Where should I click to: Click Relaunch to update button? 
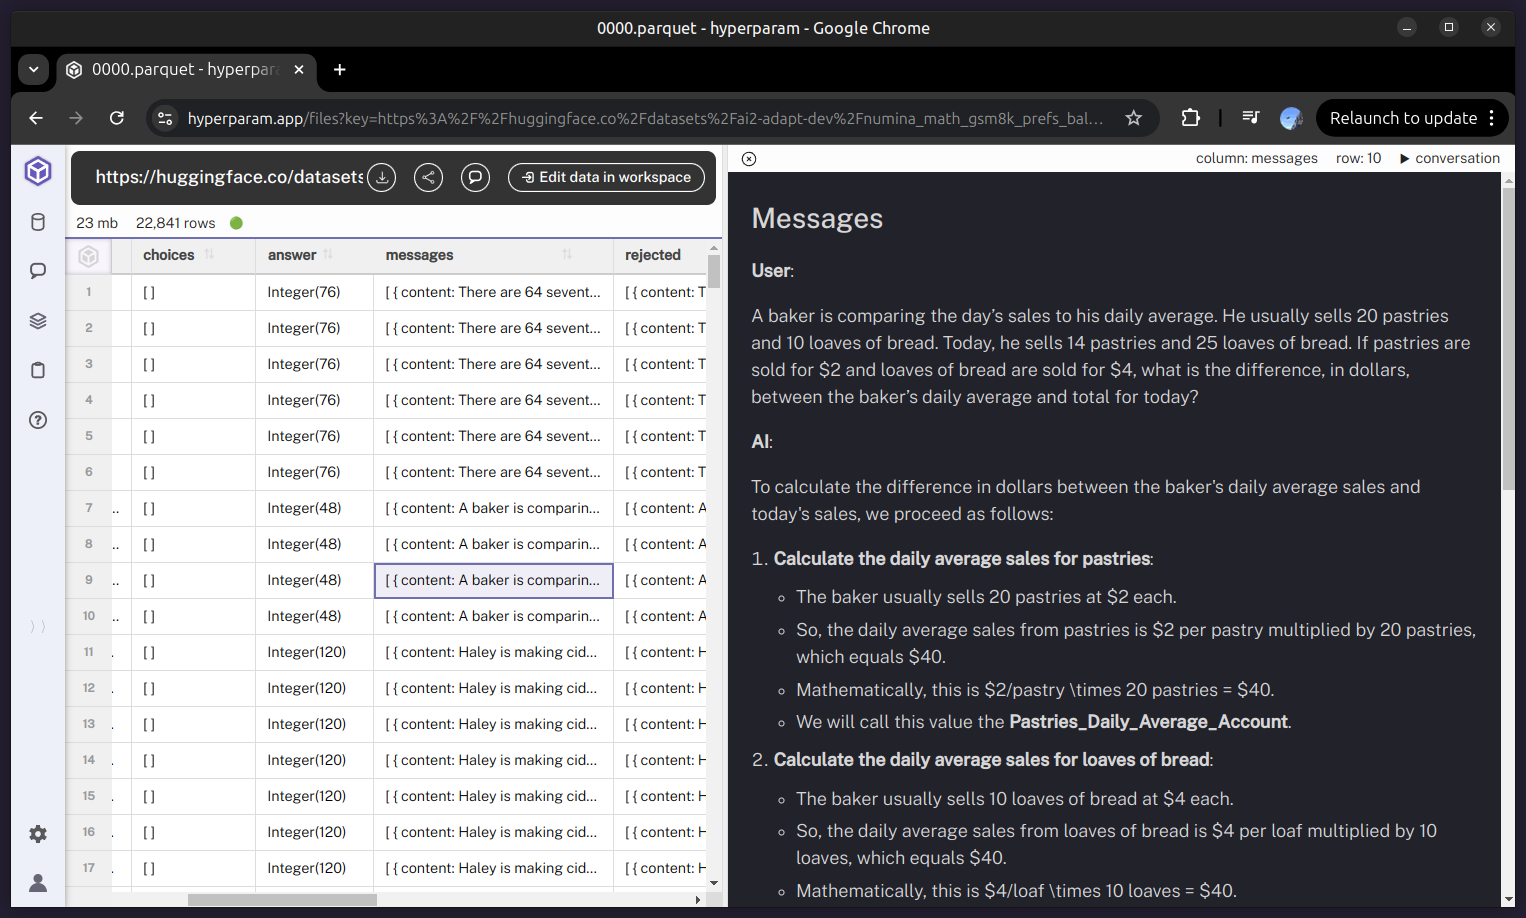(x=1402, y=118)
